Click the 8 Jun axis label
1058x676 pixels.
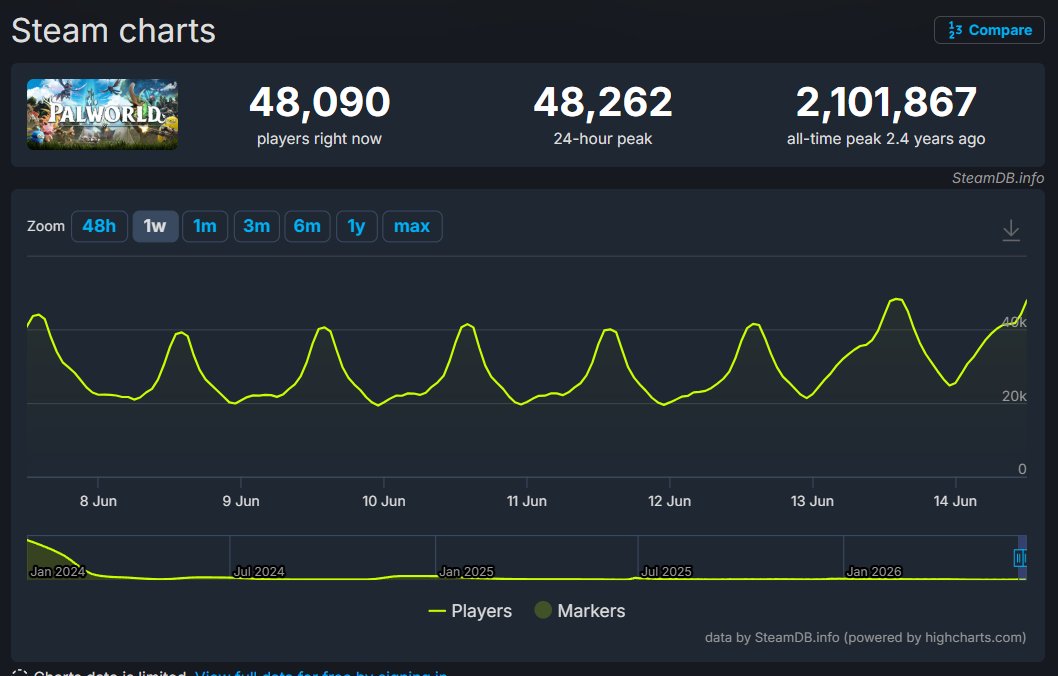pos(99,501)
